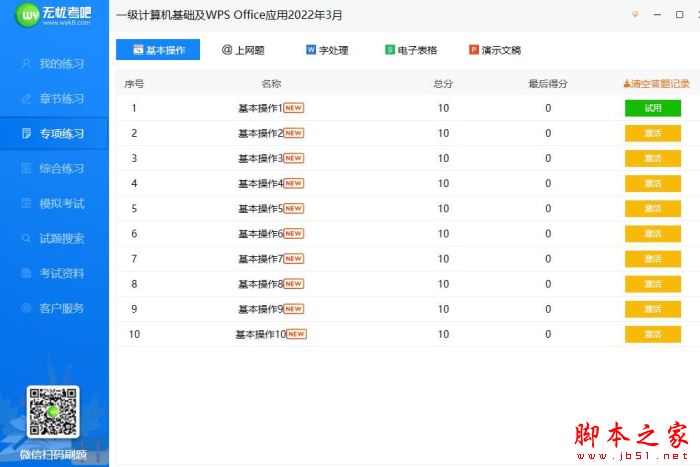Select the 基本操作7 row name
The height and width of the screenshot is (467, 700).
click(x=260, y=259)
